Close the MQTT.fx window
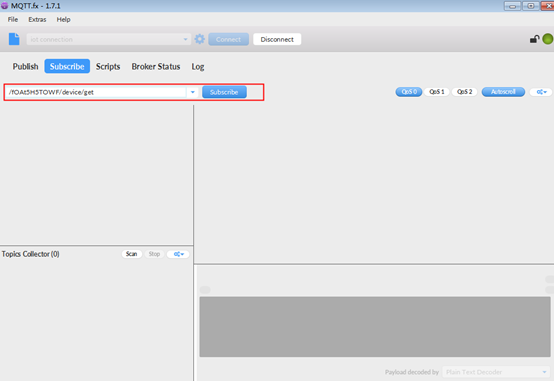The height and width of the screenshot is (381, 554). [x=548, y=6]
